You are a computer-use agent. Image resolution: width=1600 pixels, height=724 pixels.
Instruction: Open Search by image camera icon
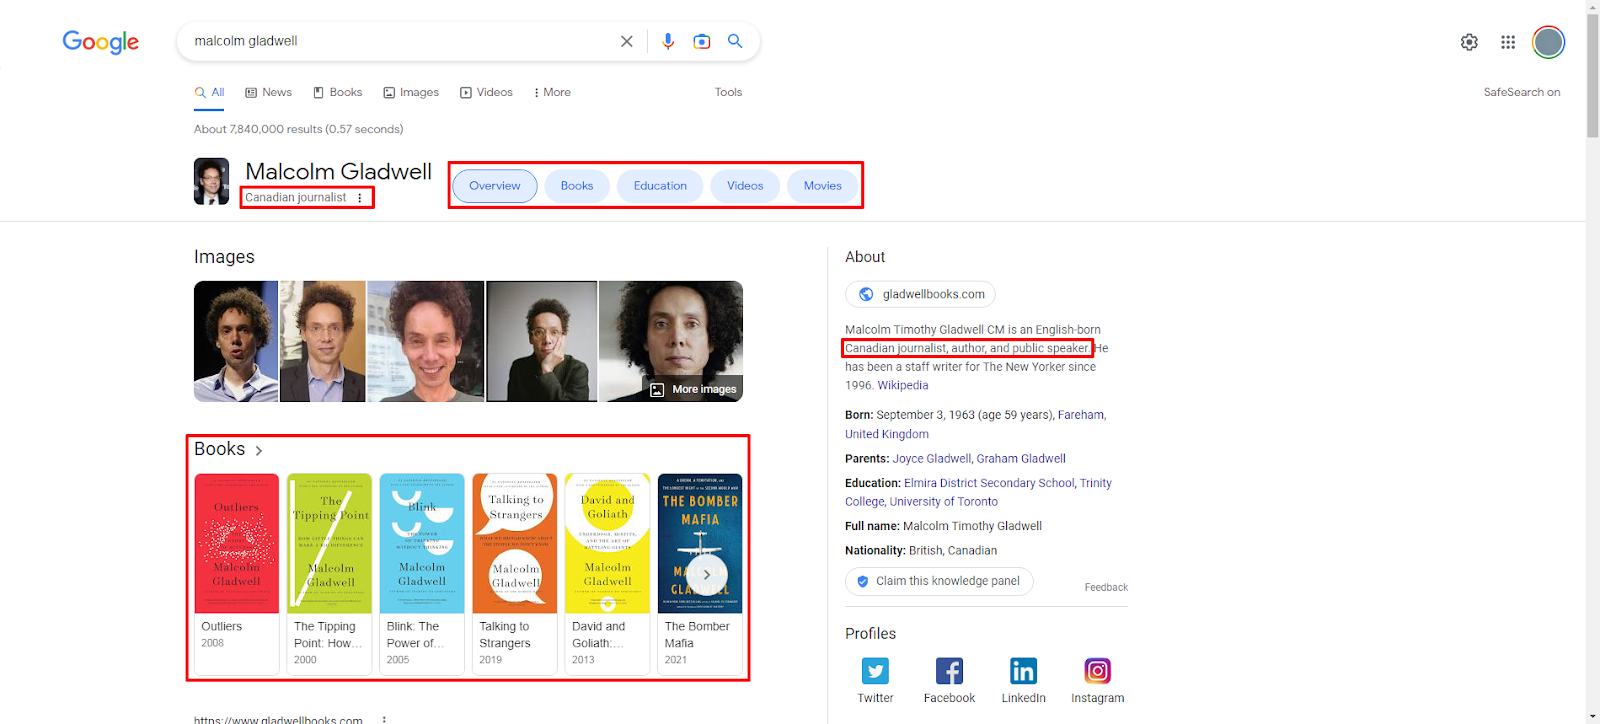click(702, 41)
